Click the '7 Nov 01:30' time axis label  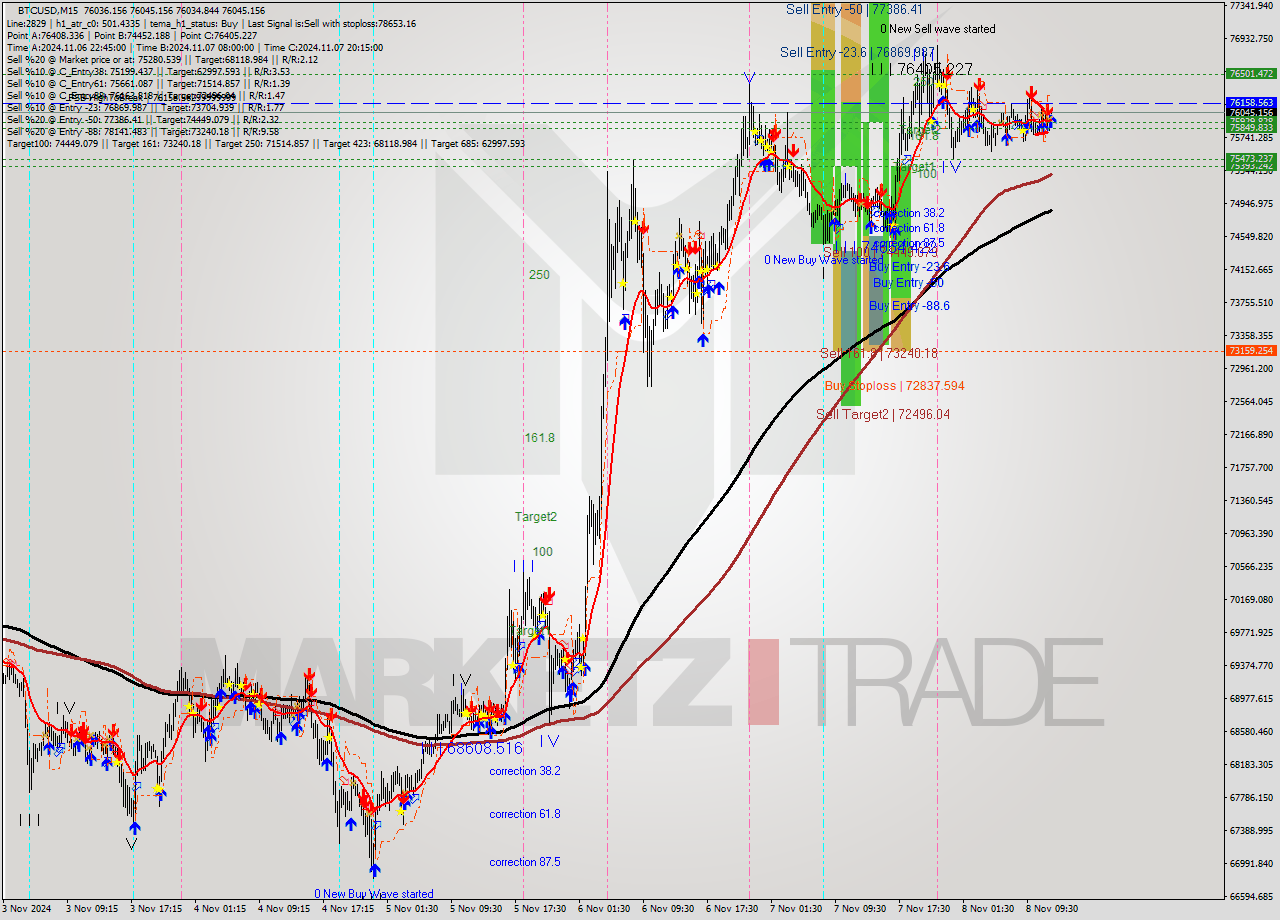(x=796, y=909)
